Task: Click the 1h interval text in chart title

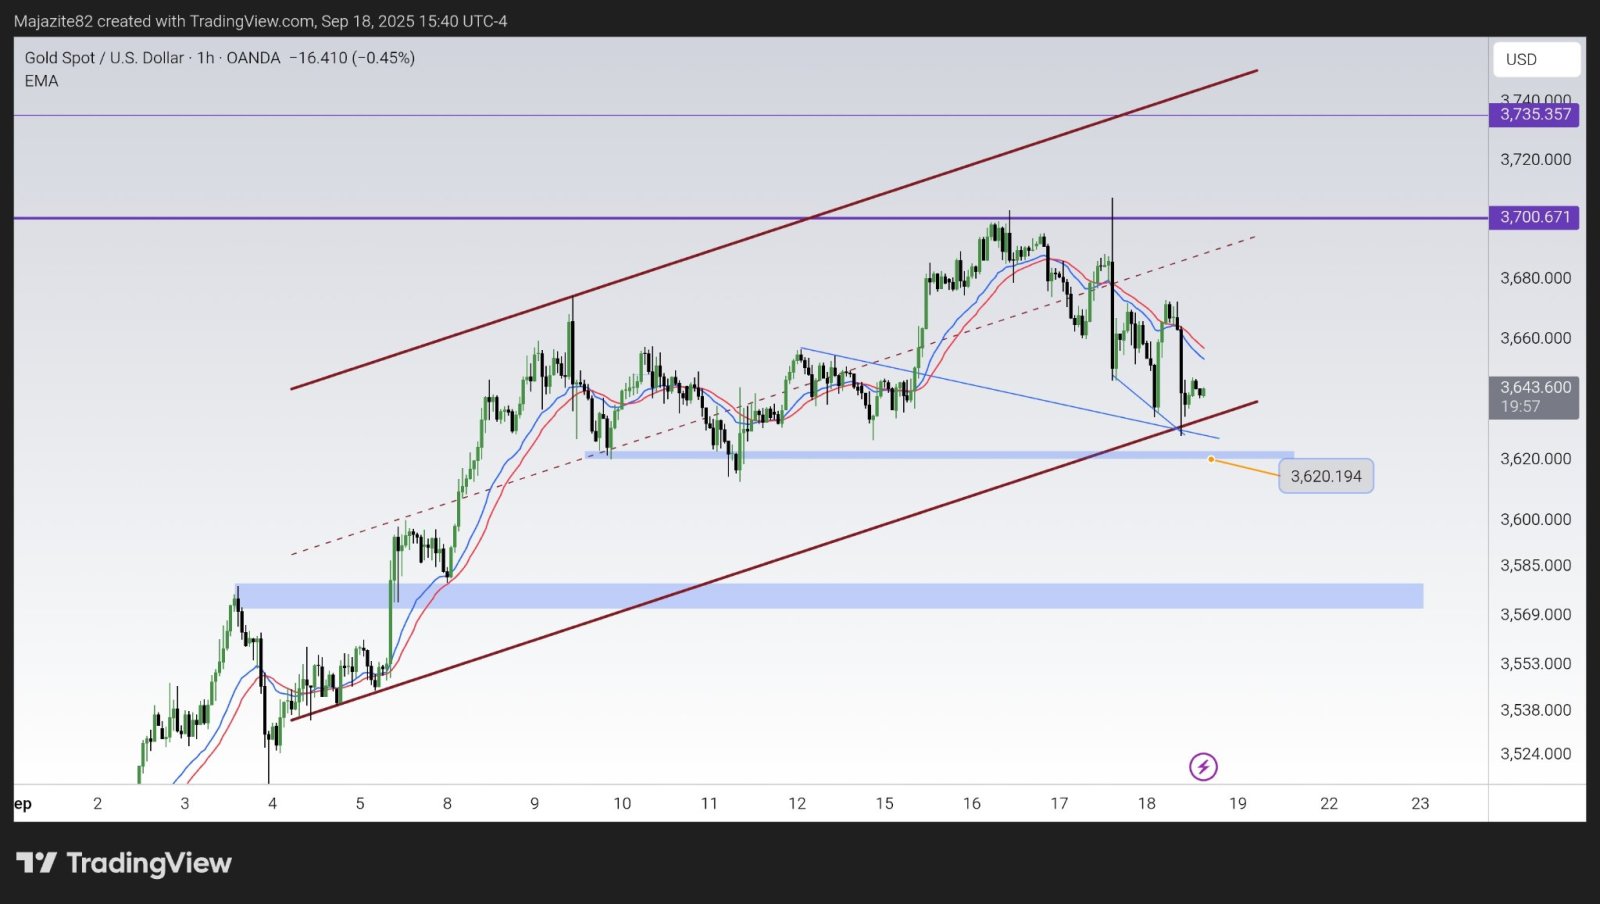Action: point(205,58)
